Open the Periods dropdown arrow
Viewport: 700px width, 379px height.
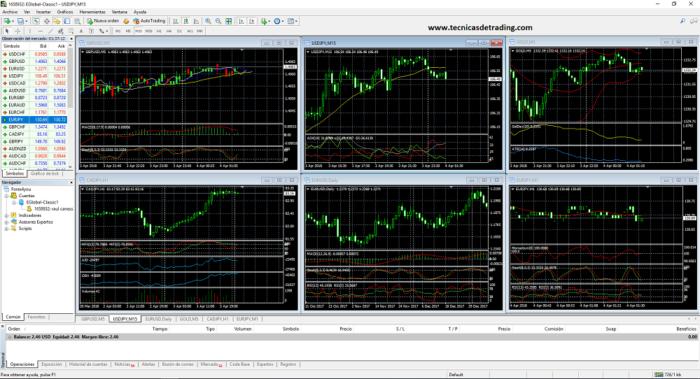point(283,21)
